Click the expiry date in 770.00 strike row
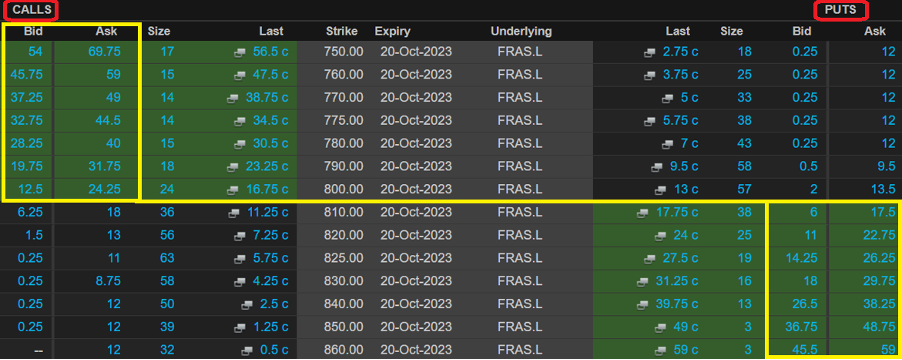Screen dimensions: 902x360 pos(416,98)
